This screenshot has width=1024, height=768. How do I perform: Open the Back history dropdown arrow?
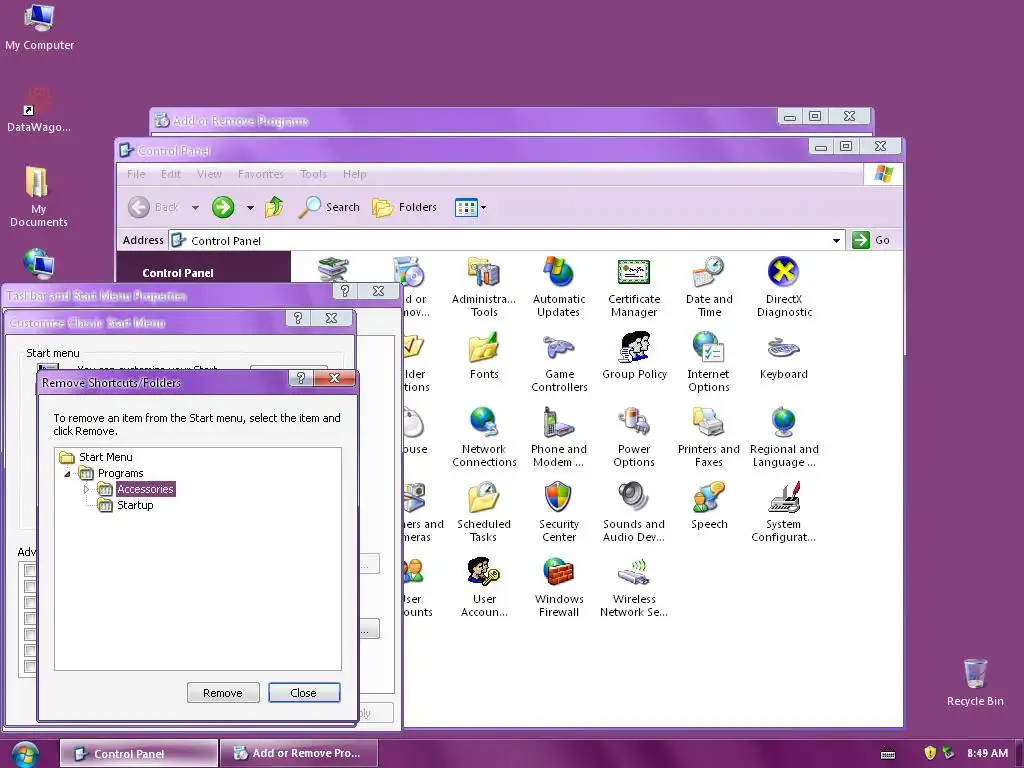(x=195, y=208)
